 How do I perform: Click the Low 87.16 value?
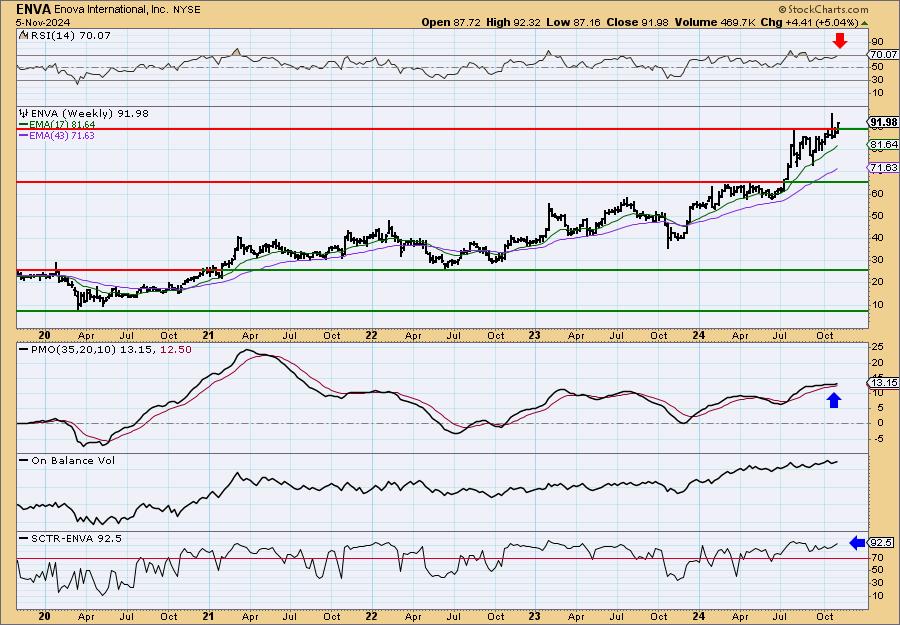pyautogui.click(x=573, y=22)
